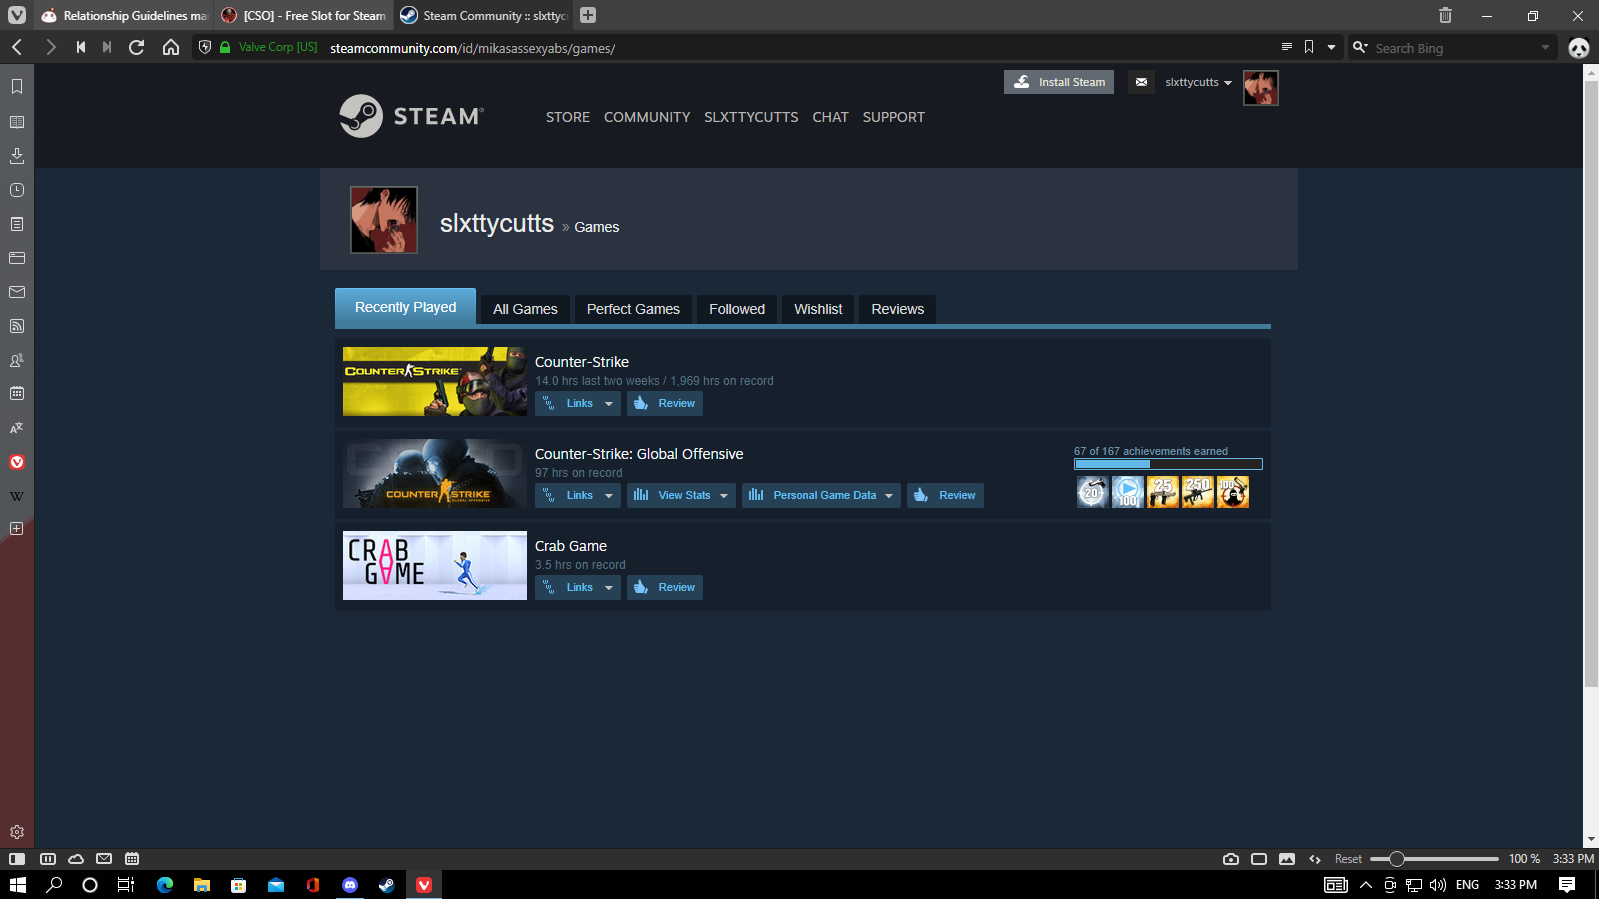The width and height of the screenshot is (1599, 899).
Task: Toggle images loading in status bar
Action: (x=1287, y=859)
